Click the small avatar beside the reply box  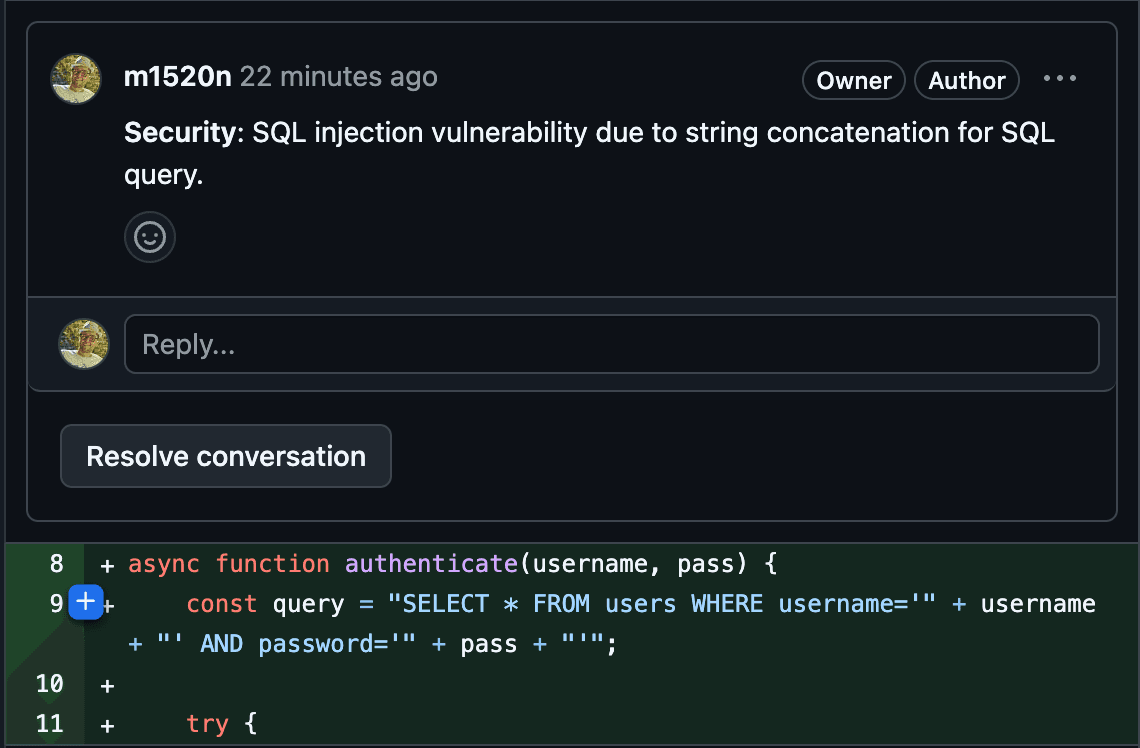pyautogui.click(x=84, y=344)
